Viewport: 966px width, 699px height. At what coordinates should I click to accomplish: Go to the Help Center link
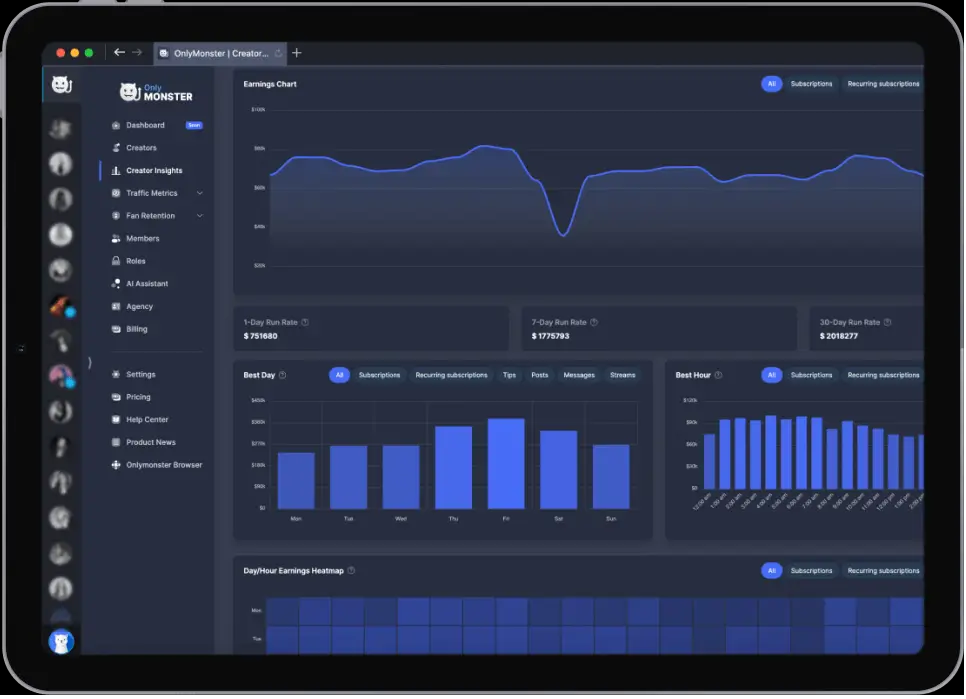pyautogui.click(x=147, y=420)
